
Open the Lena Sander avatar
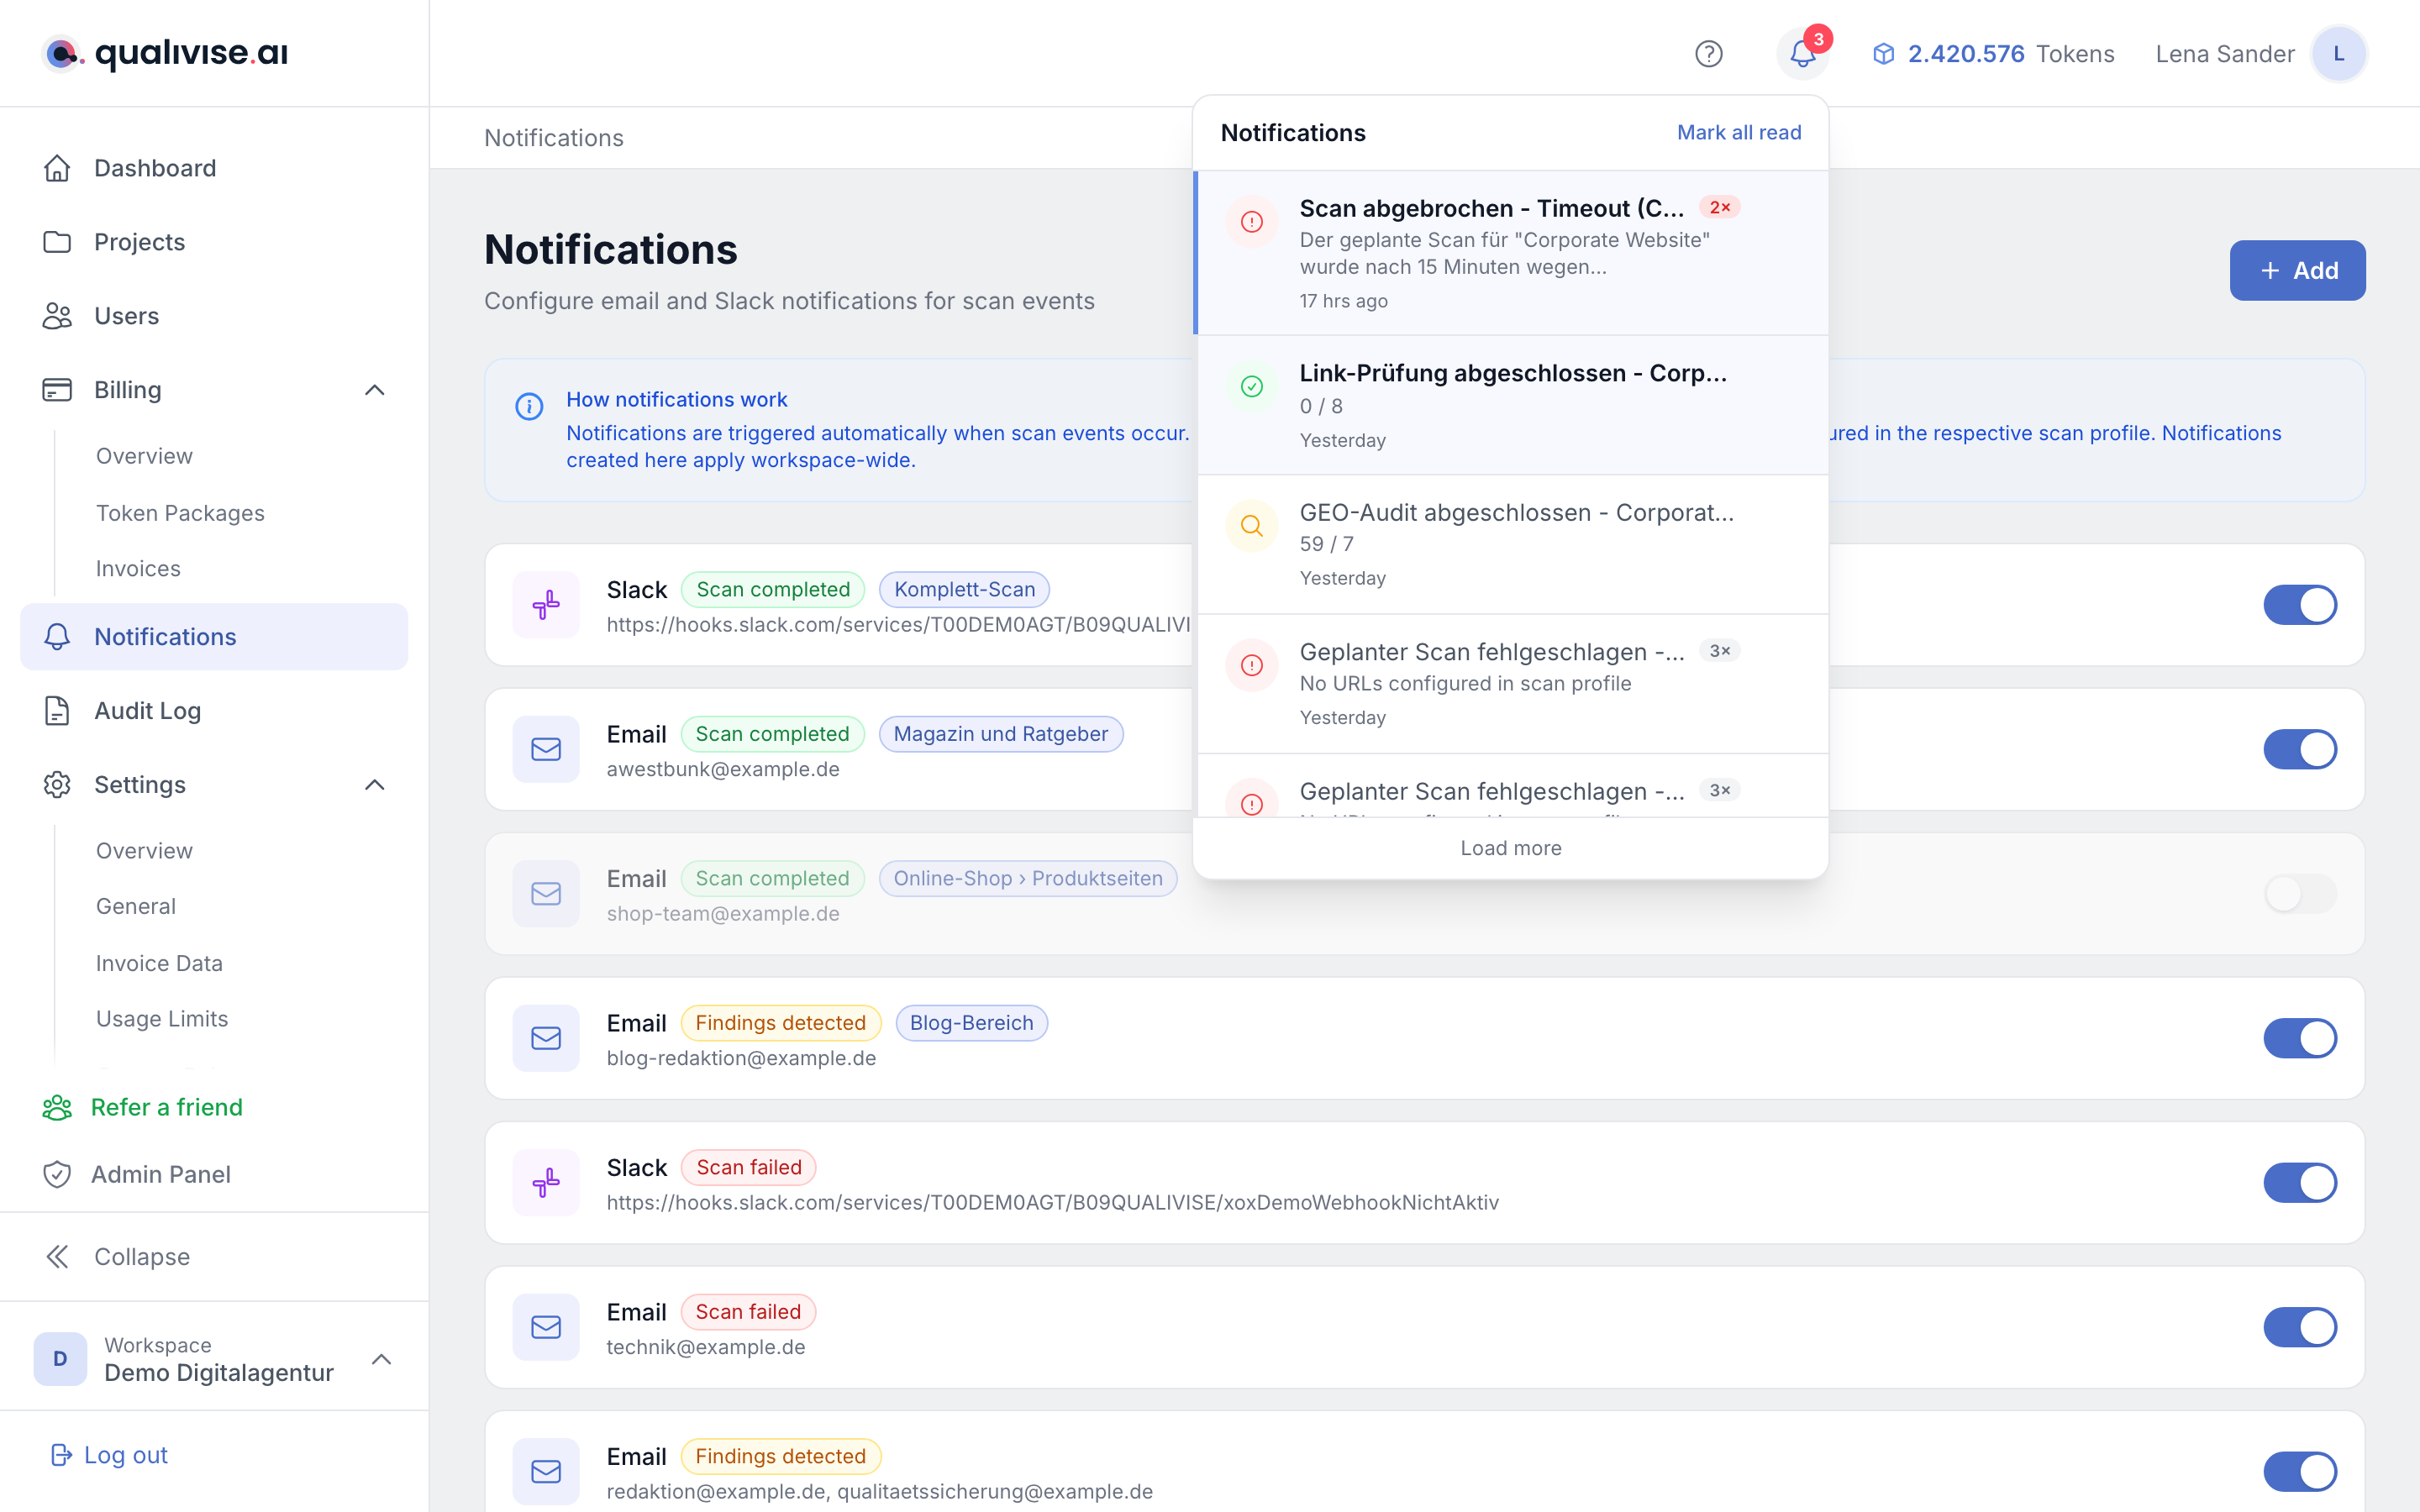[2338, 54]
